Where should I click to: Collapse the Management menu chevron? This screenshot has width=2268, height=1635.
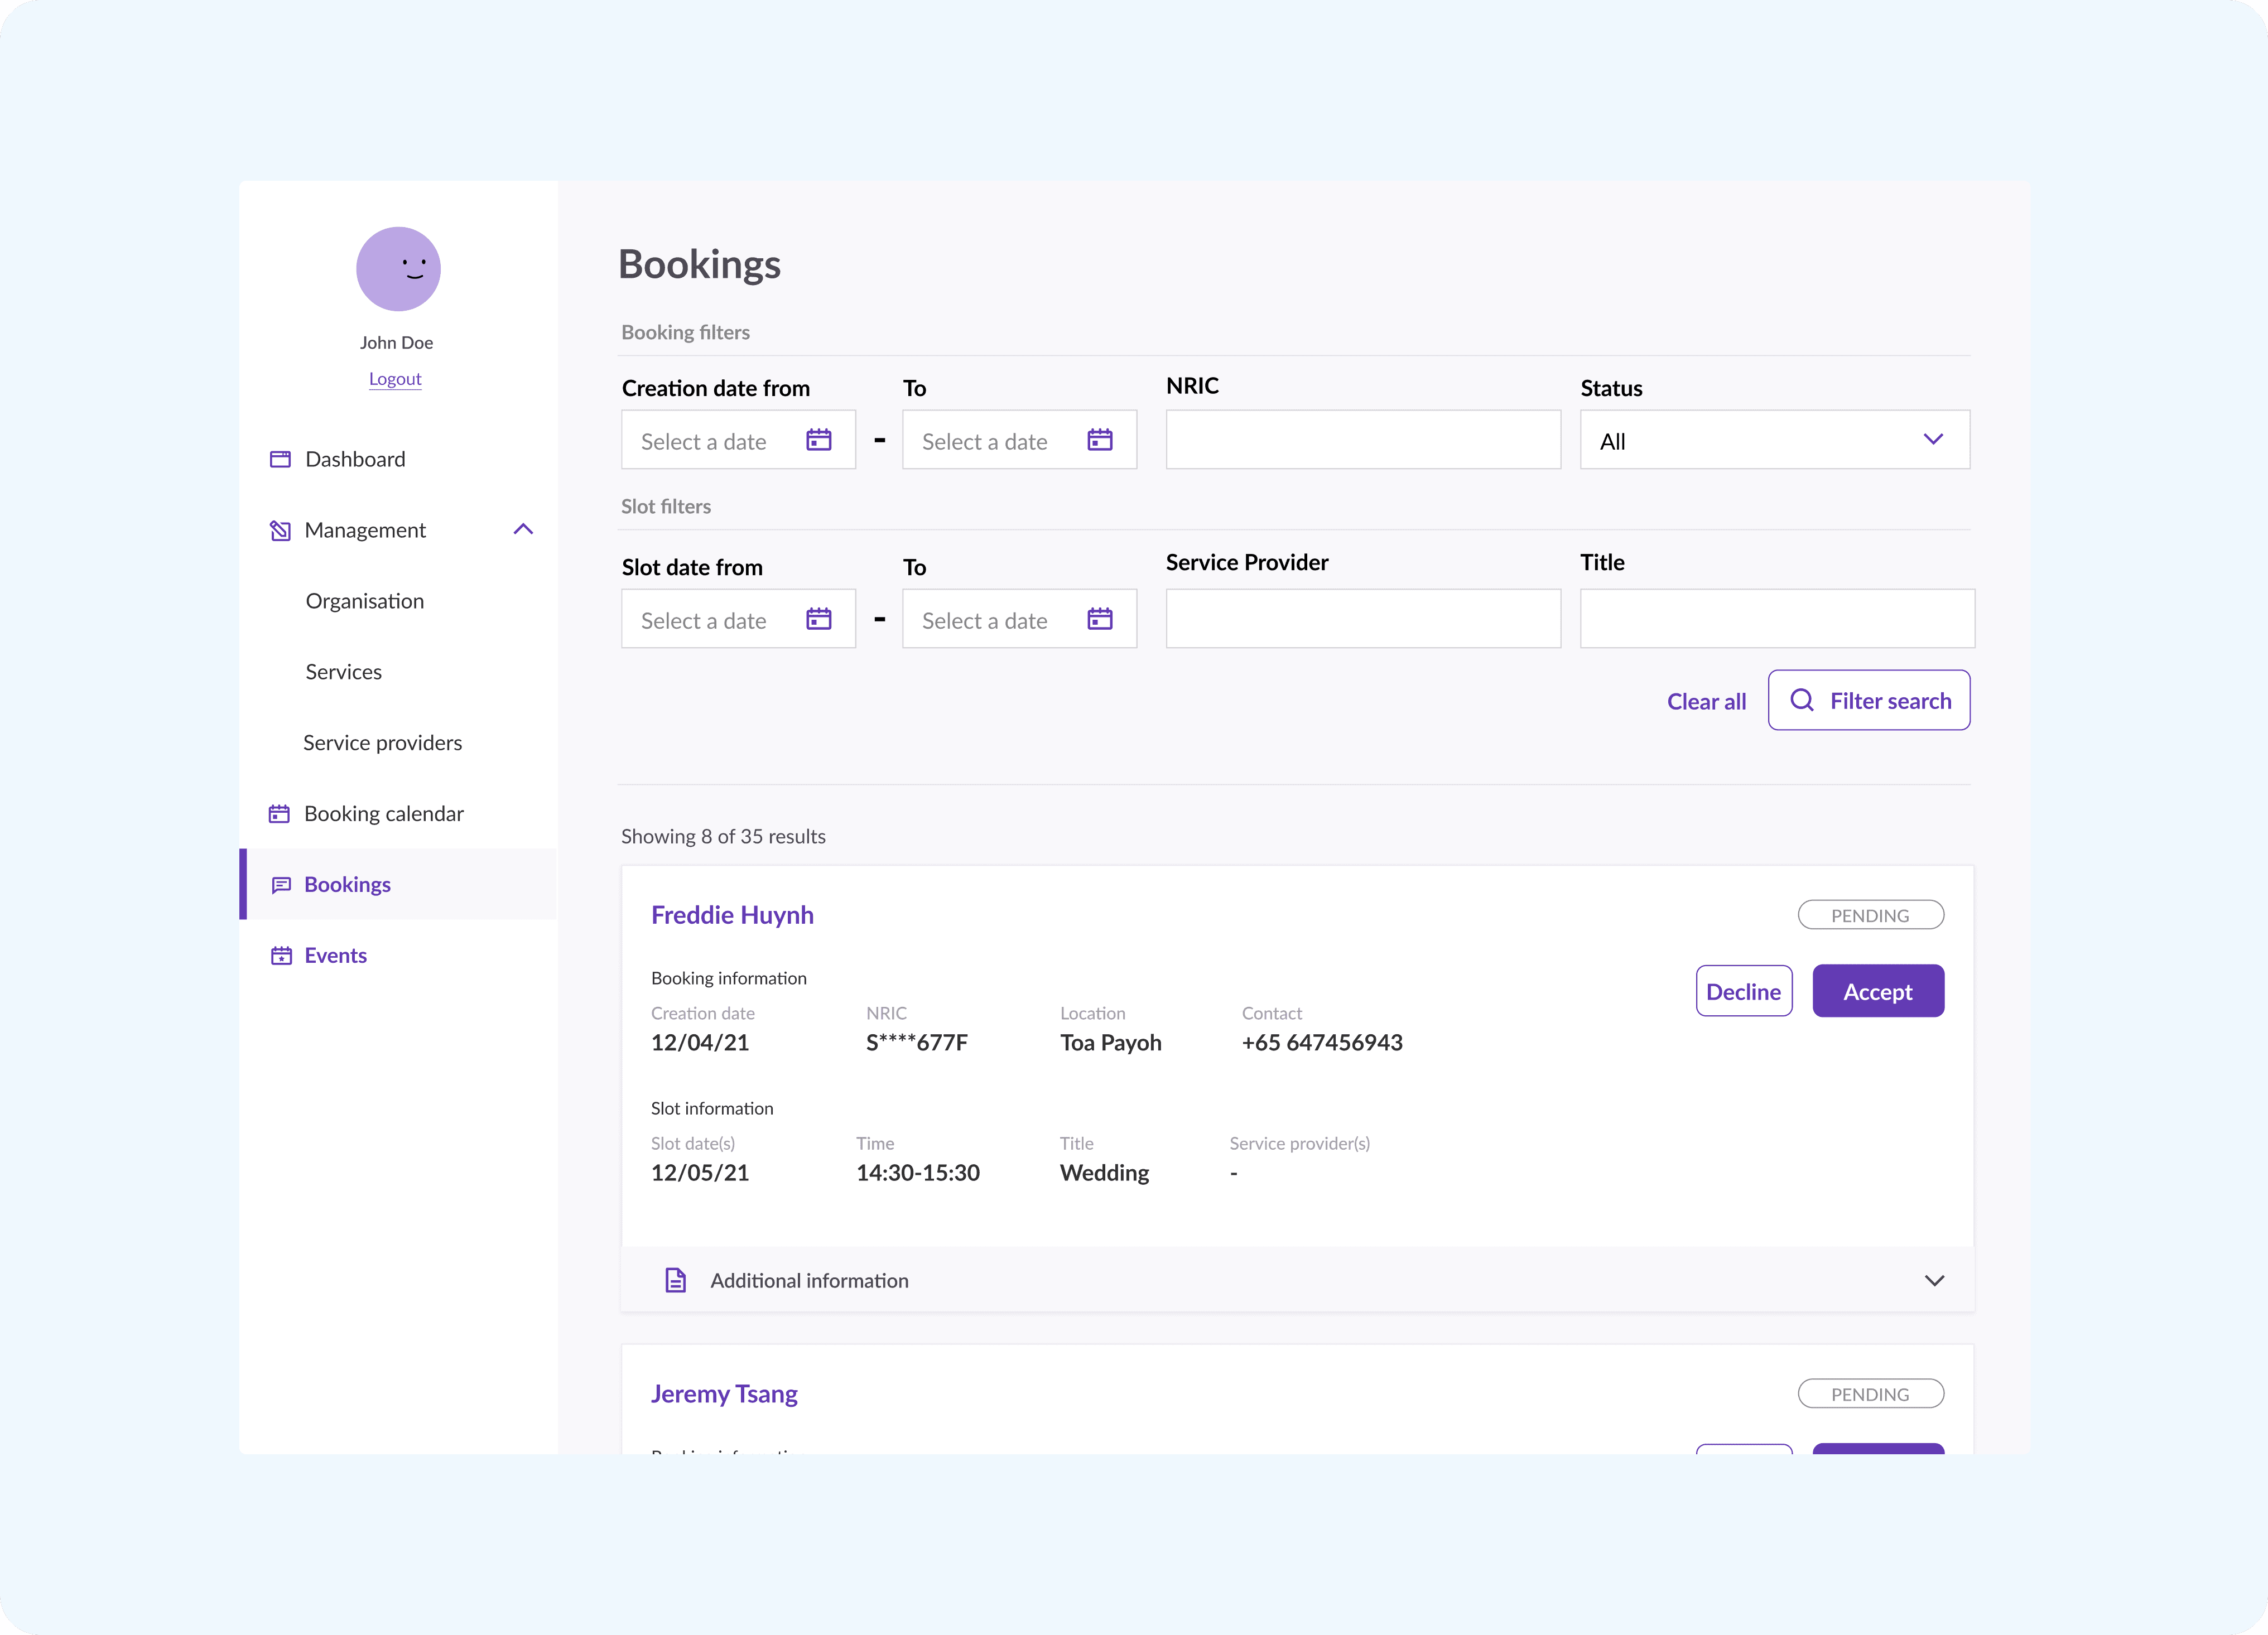coord(523,529)
